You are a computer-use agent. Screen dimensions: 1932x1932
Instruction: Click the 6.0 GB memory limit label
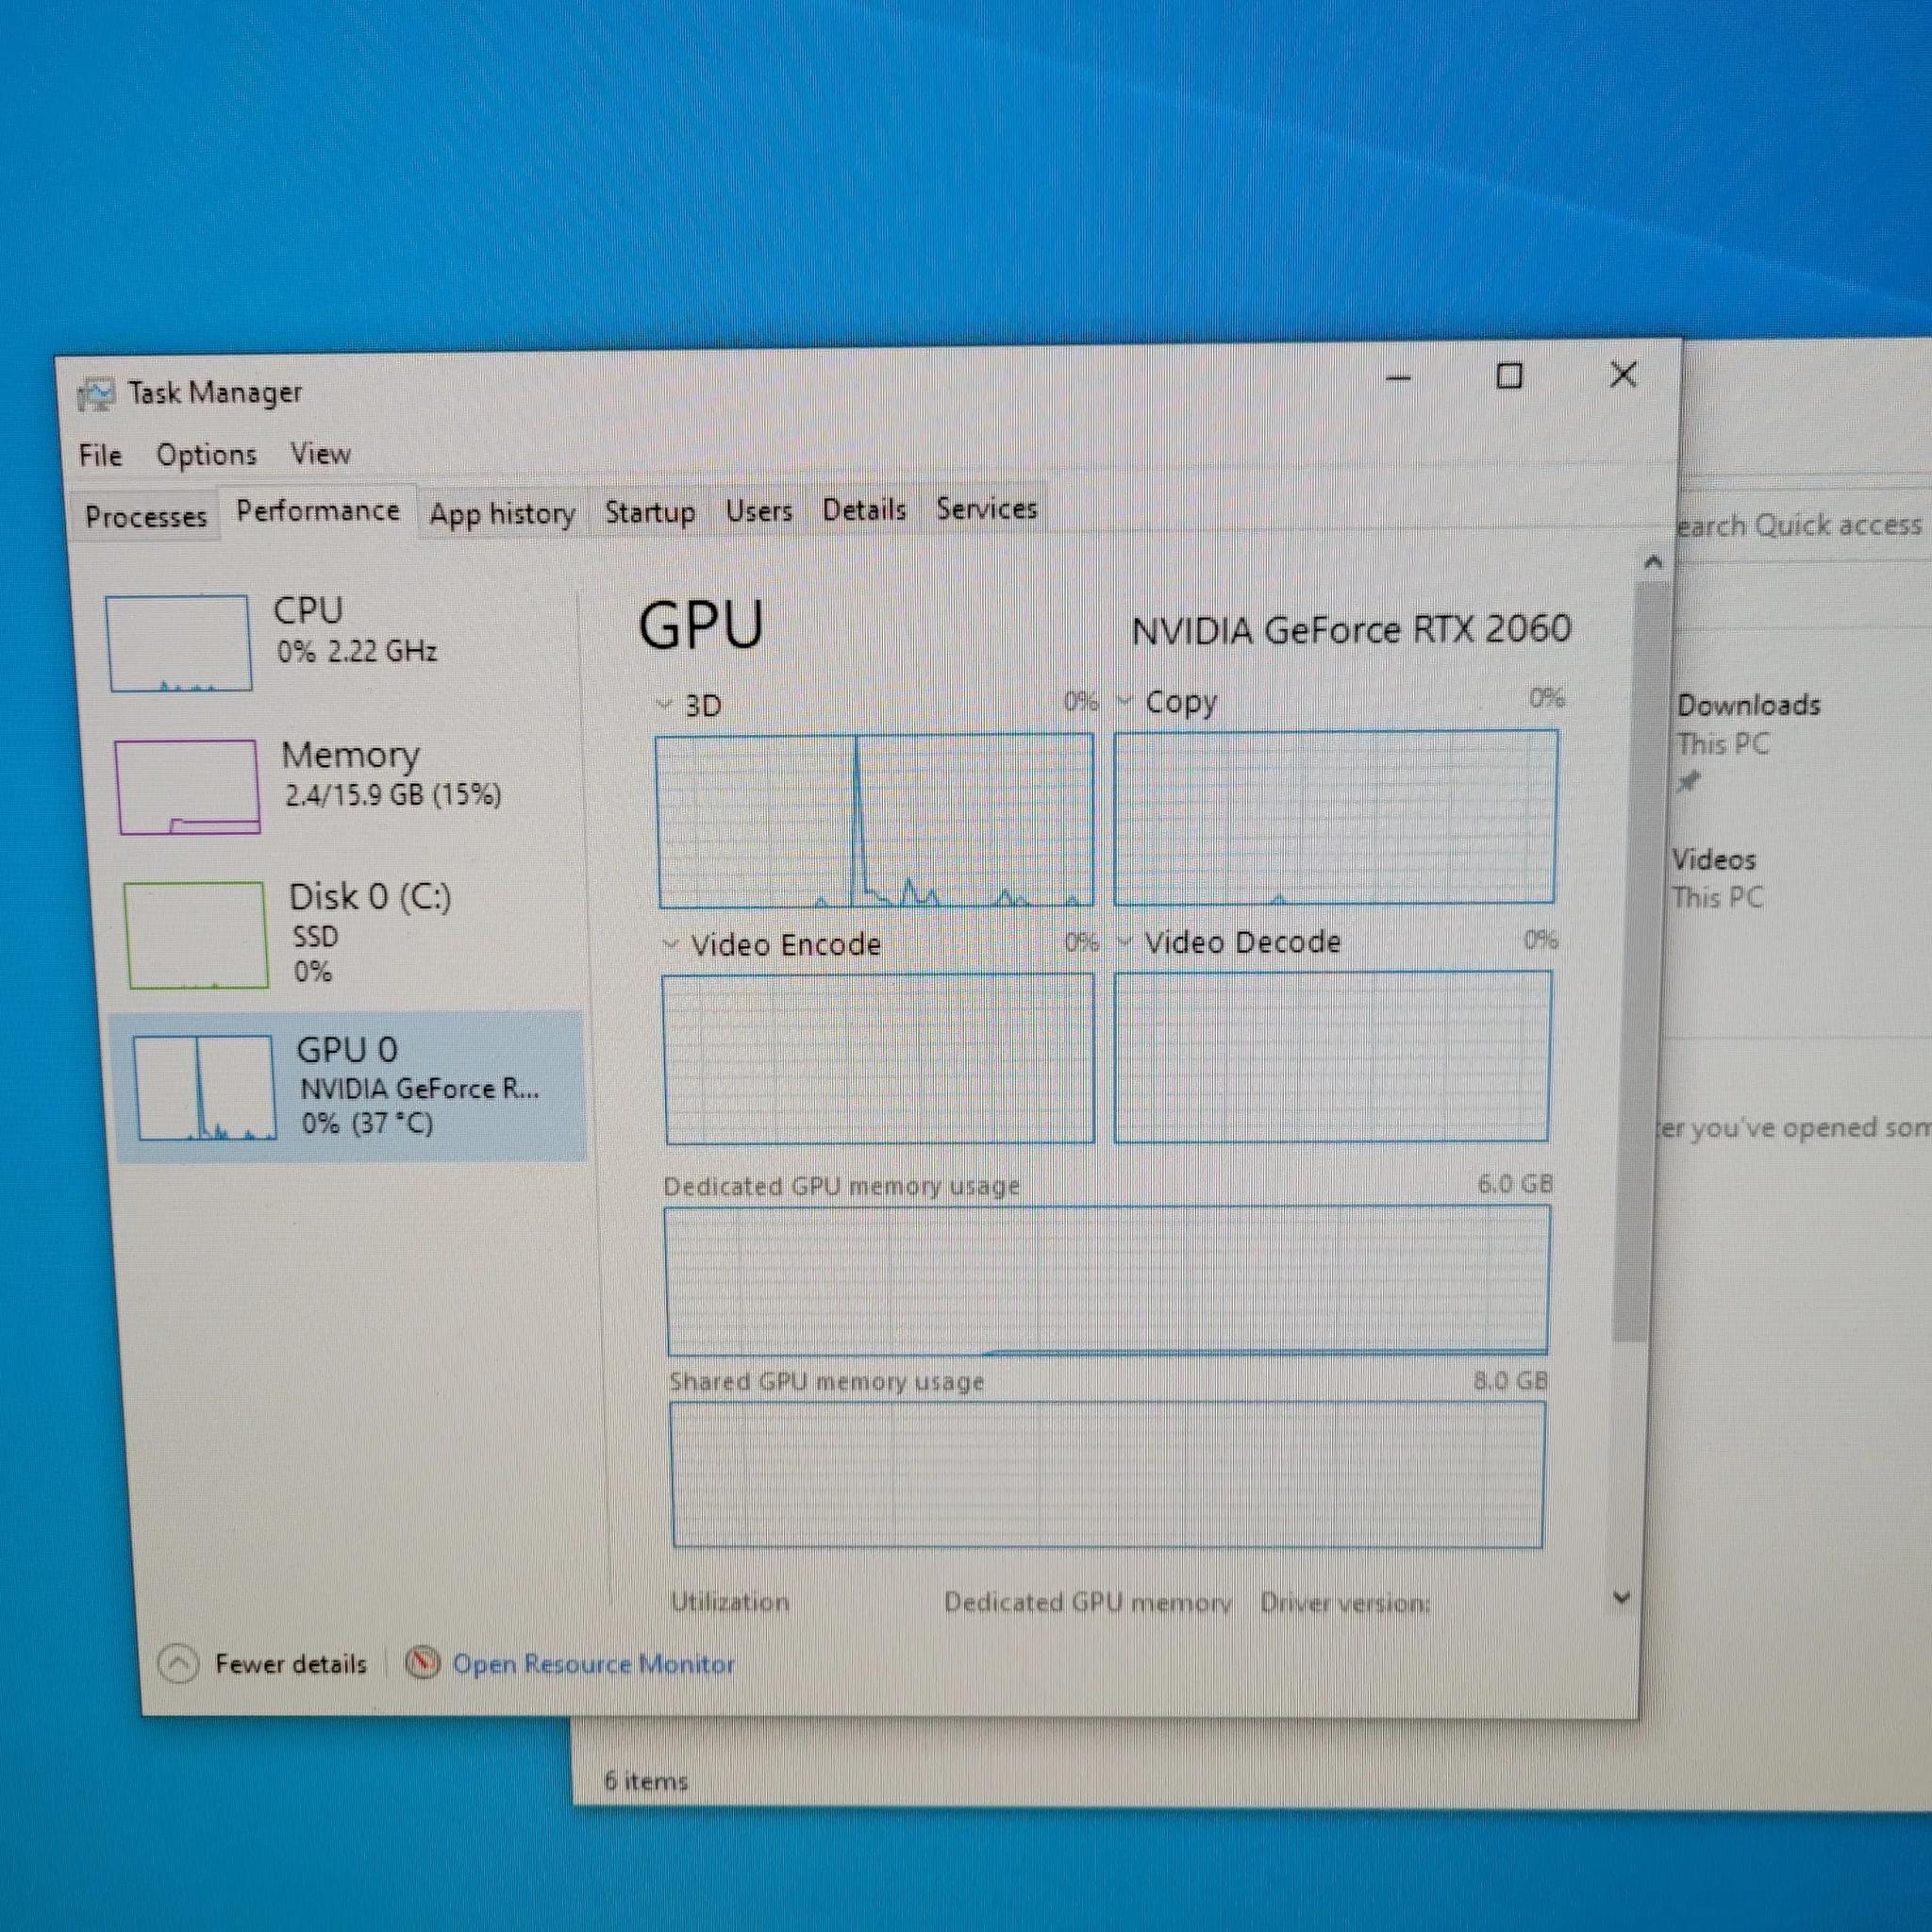[1515, 1184]
